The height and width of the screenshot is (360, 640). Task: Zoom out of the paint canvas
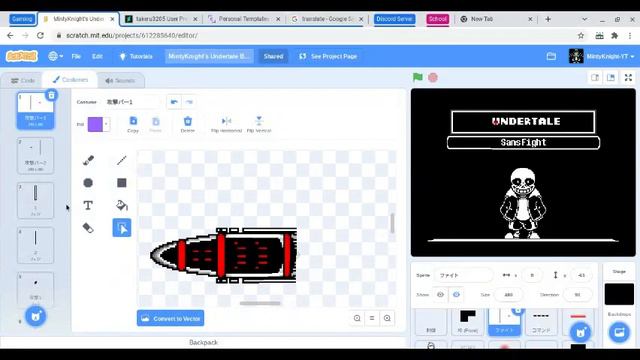[357, 318]
